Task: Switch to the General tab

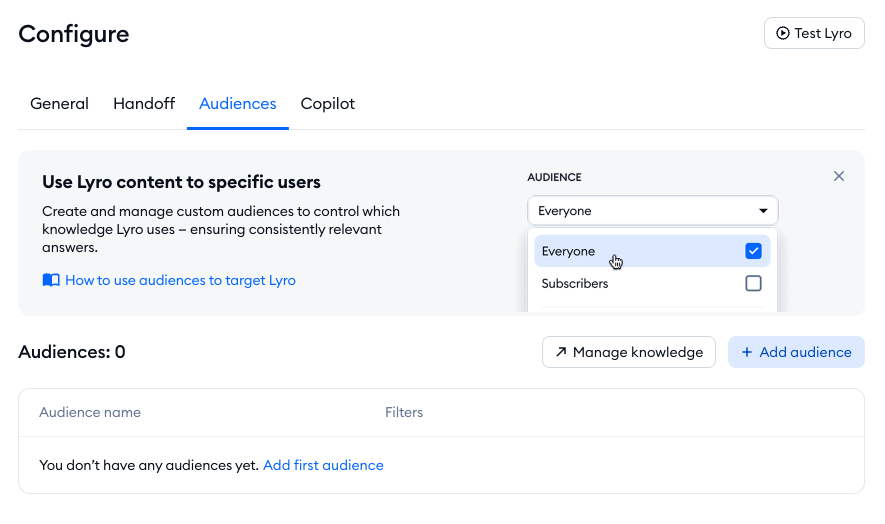Action: click(59, 104)
